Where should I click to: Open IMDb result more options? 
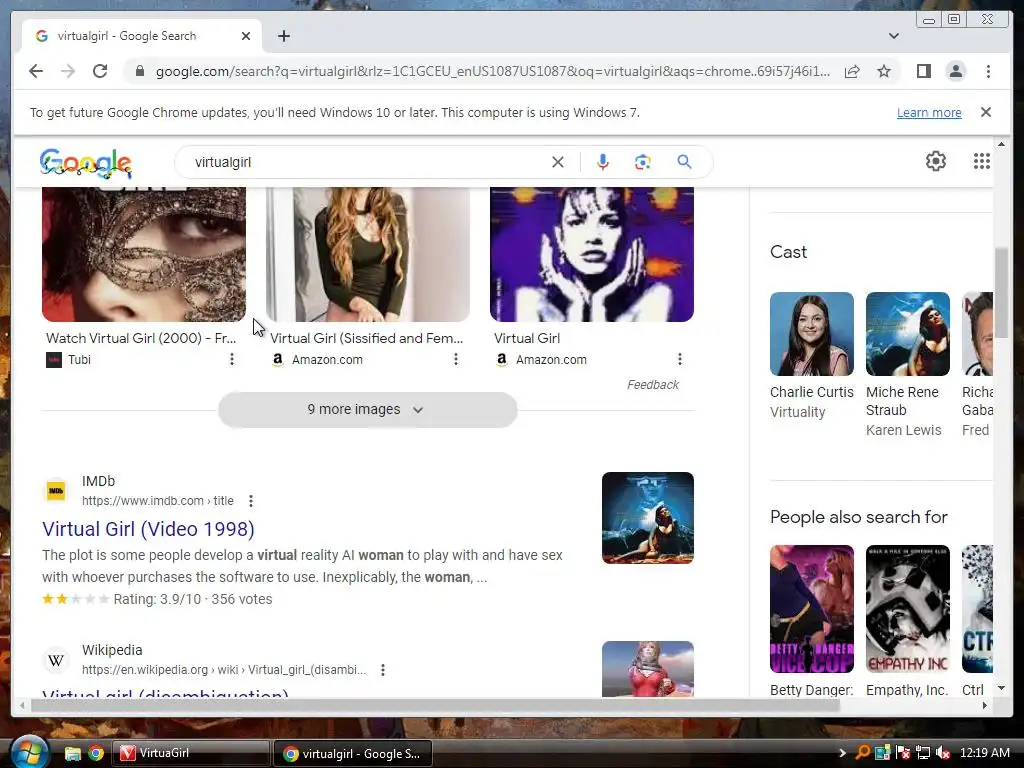tap(251, 501)
